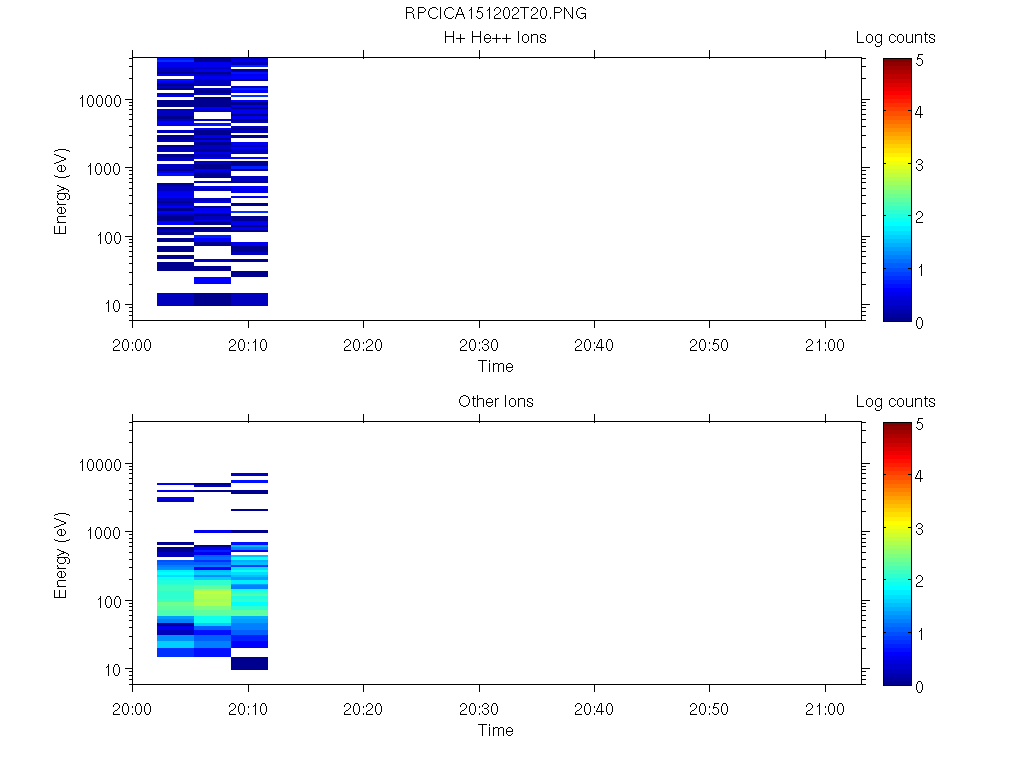This screenshot has height=768, width=1024.
Task: Click "Log counts" label above H+ He++ colorbar
Action: tap(895, 38)
